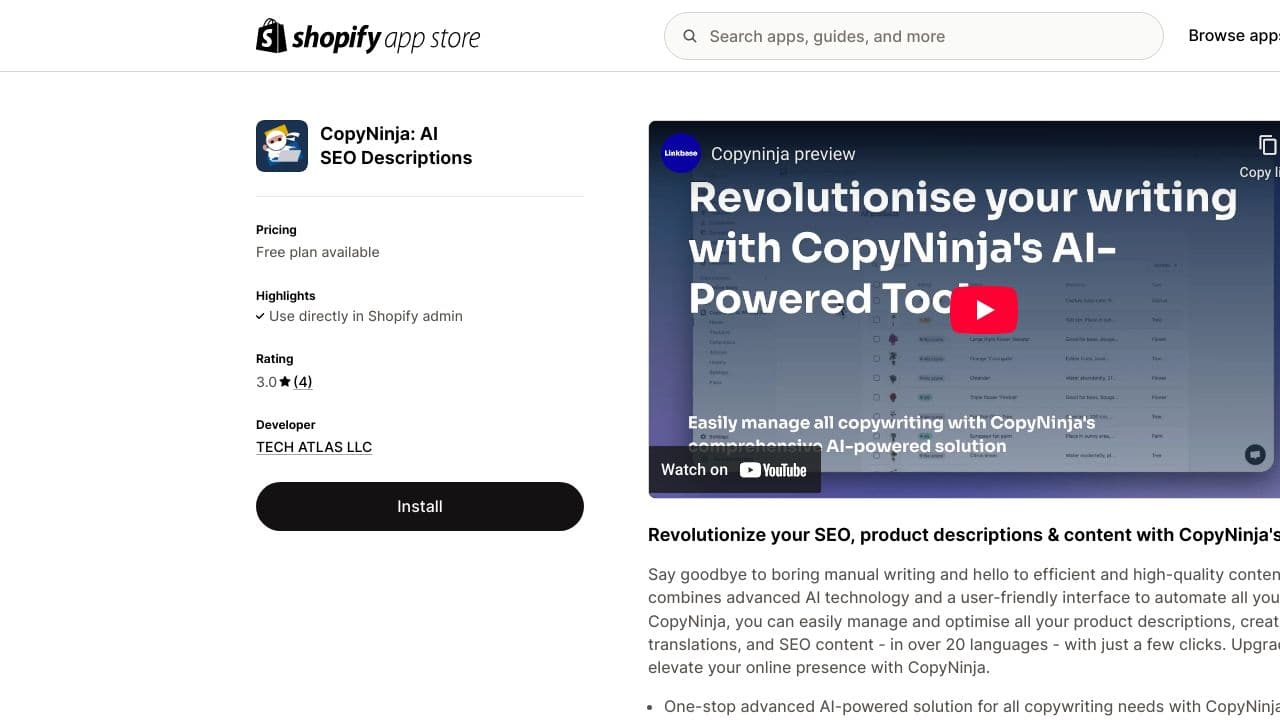Click the video thumbnail headline text
The height and width of the screenshot is (720, 1280).
[x=963, y=248]
